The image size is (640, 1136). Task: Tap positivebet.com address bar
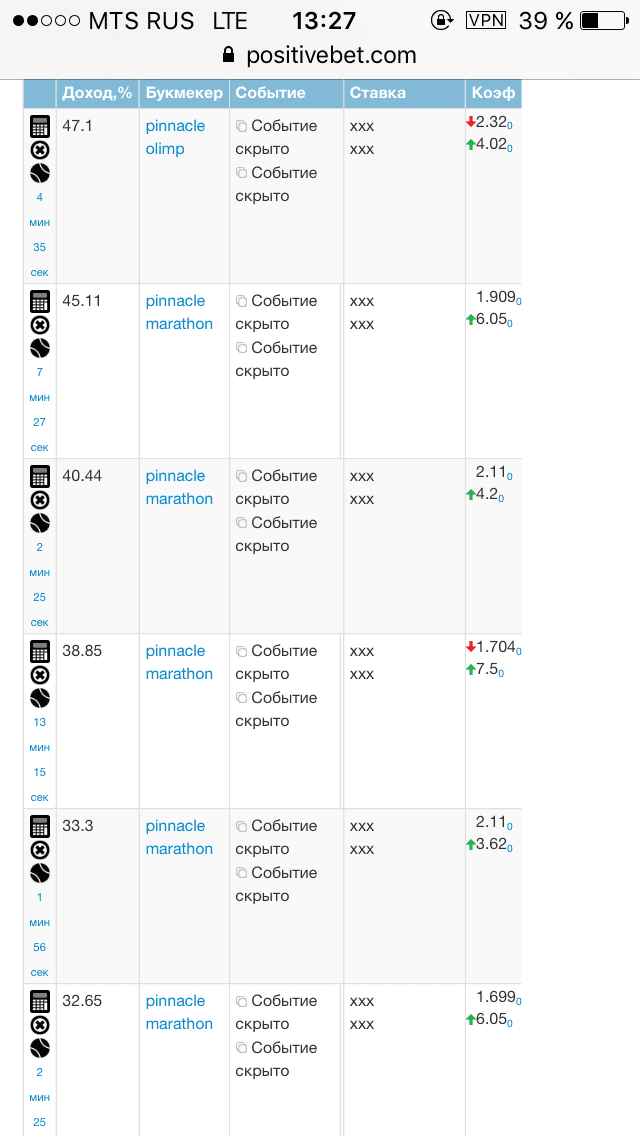coord(320,55)
